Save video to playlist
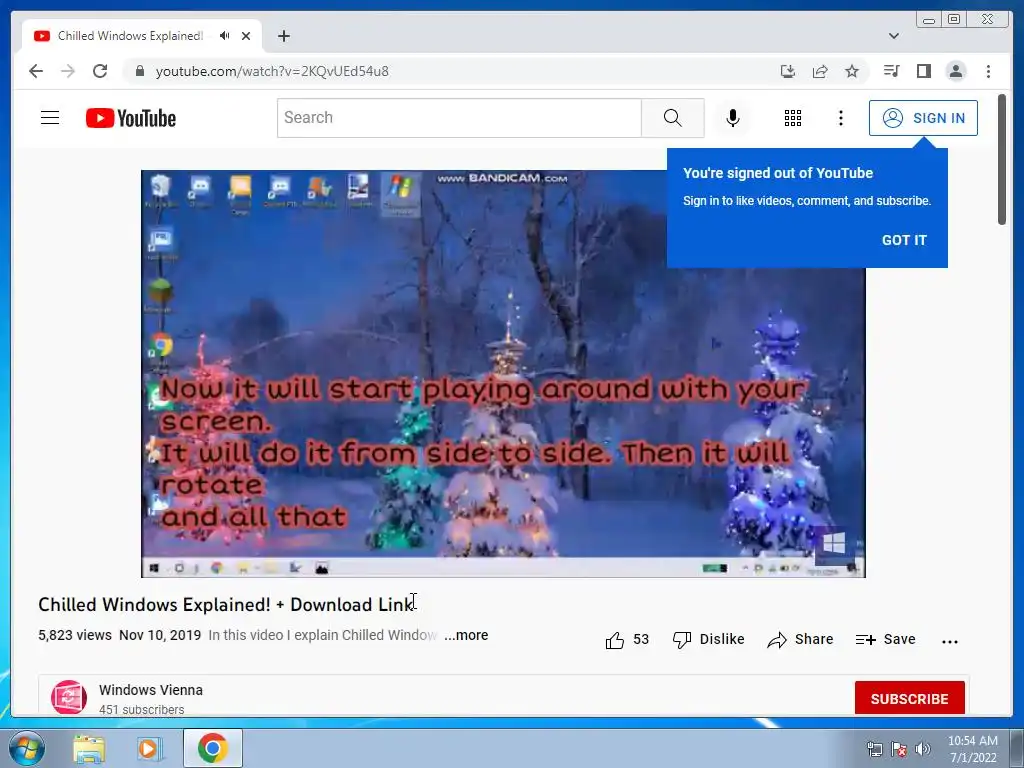1024x768 pixels. tap(886, 639)
